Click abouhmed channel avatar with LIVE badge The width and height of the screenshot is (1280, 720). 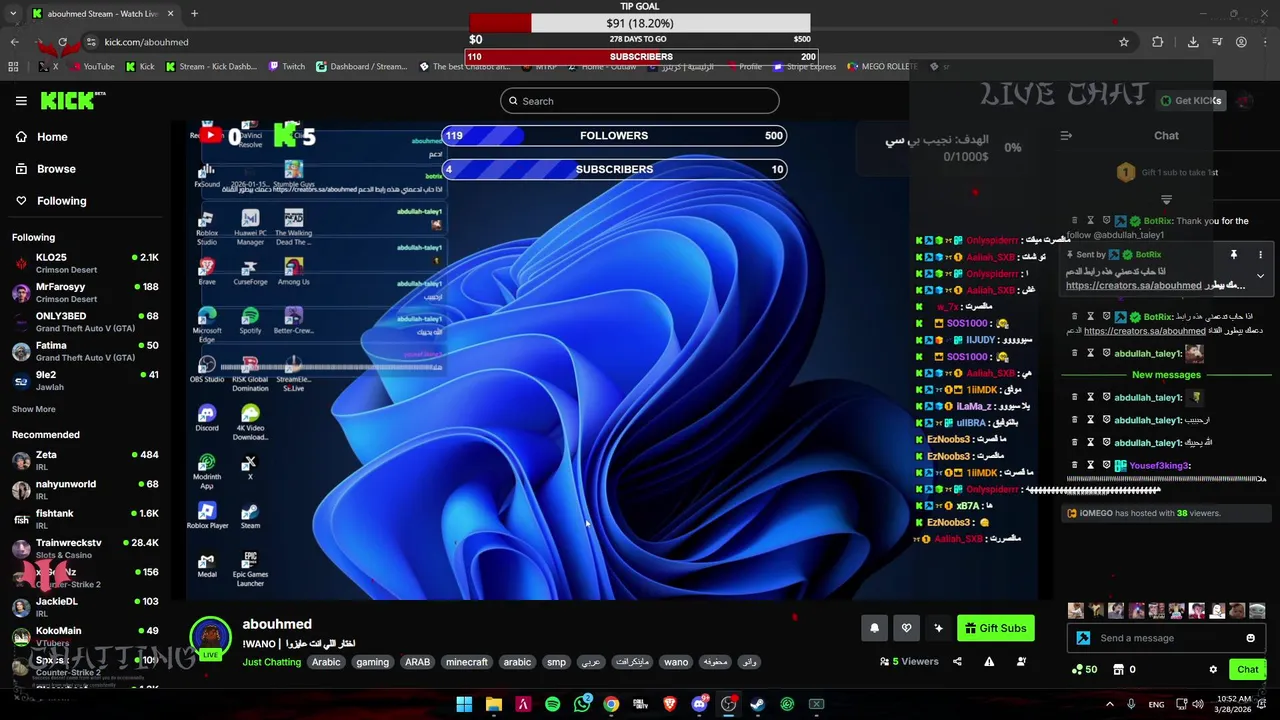210,638
